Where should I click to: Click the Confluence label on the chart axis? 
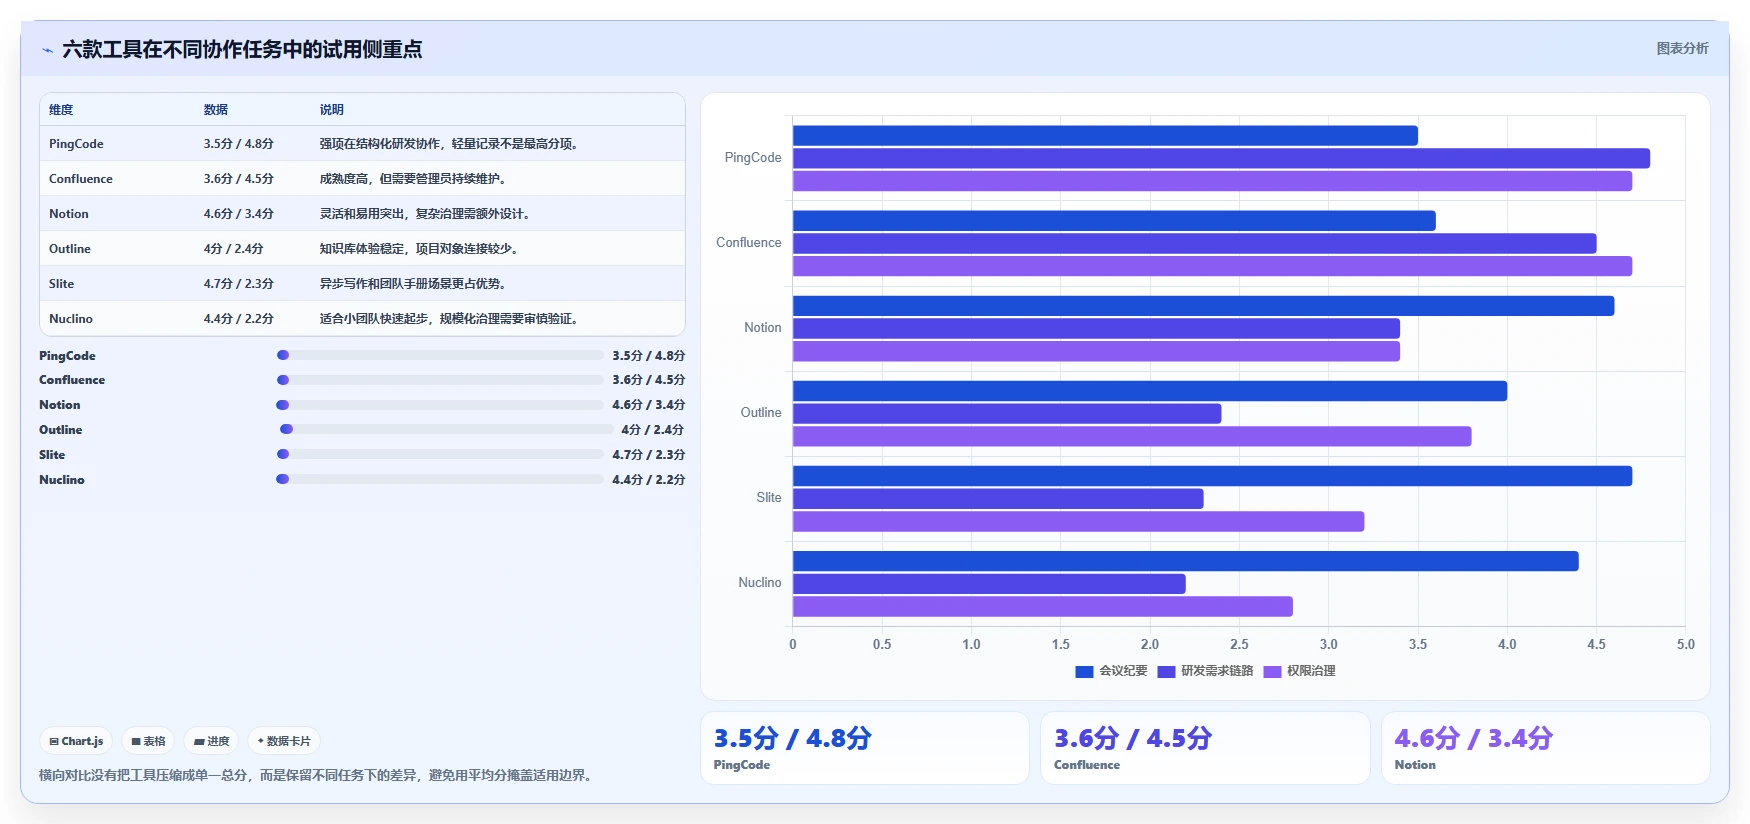click(749, 243)
